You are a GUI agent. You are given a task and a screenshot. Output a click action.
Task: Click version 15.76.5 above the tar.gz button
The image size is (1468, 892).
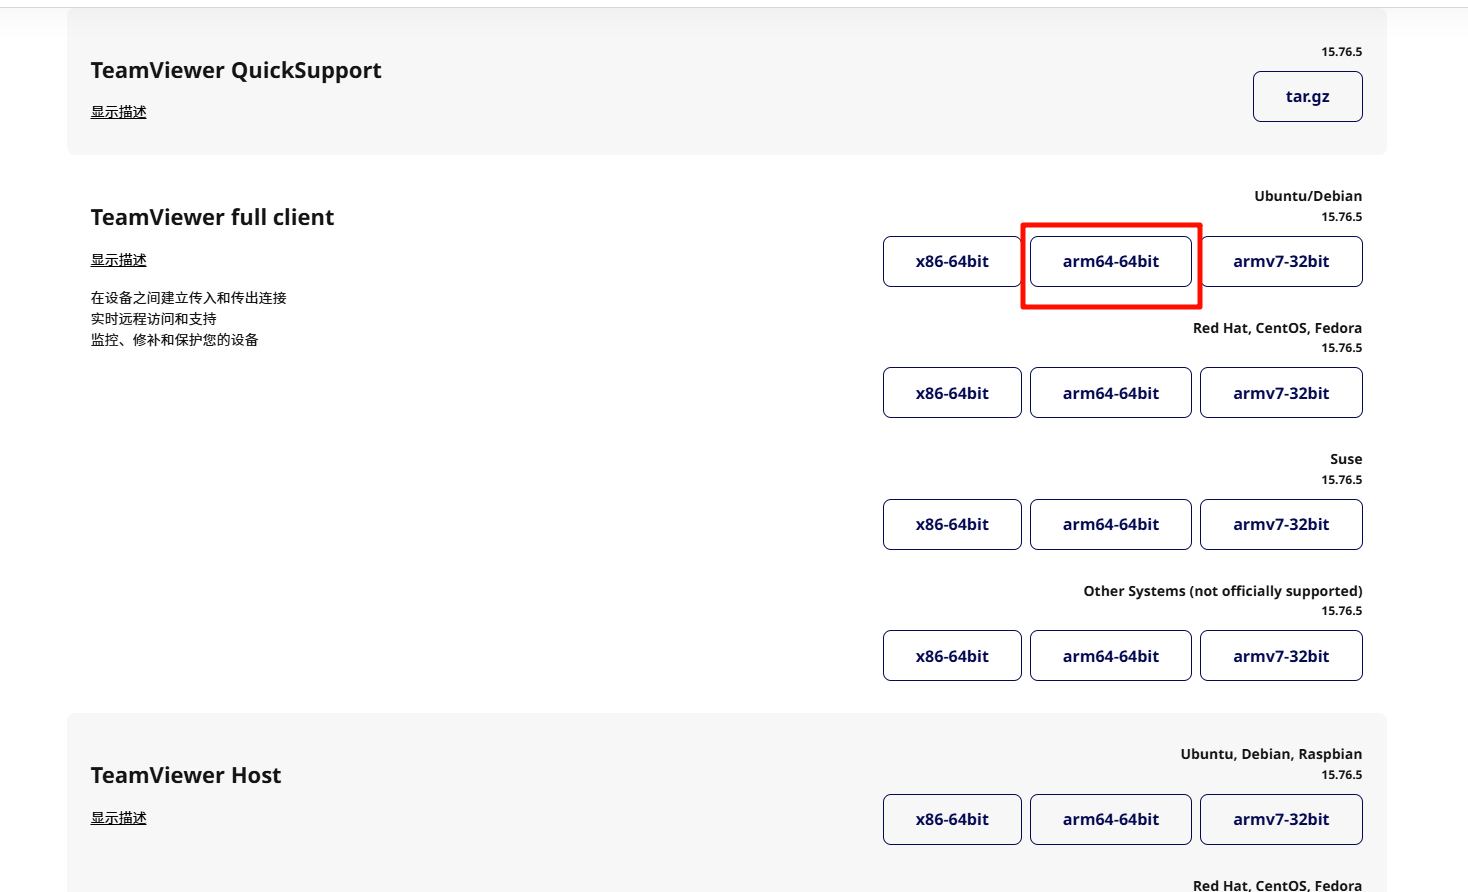pyautogui.click(x=1341, y=52)
